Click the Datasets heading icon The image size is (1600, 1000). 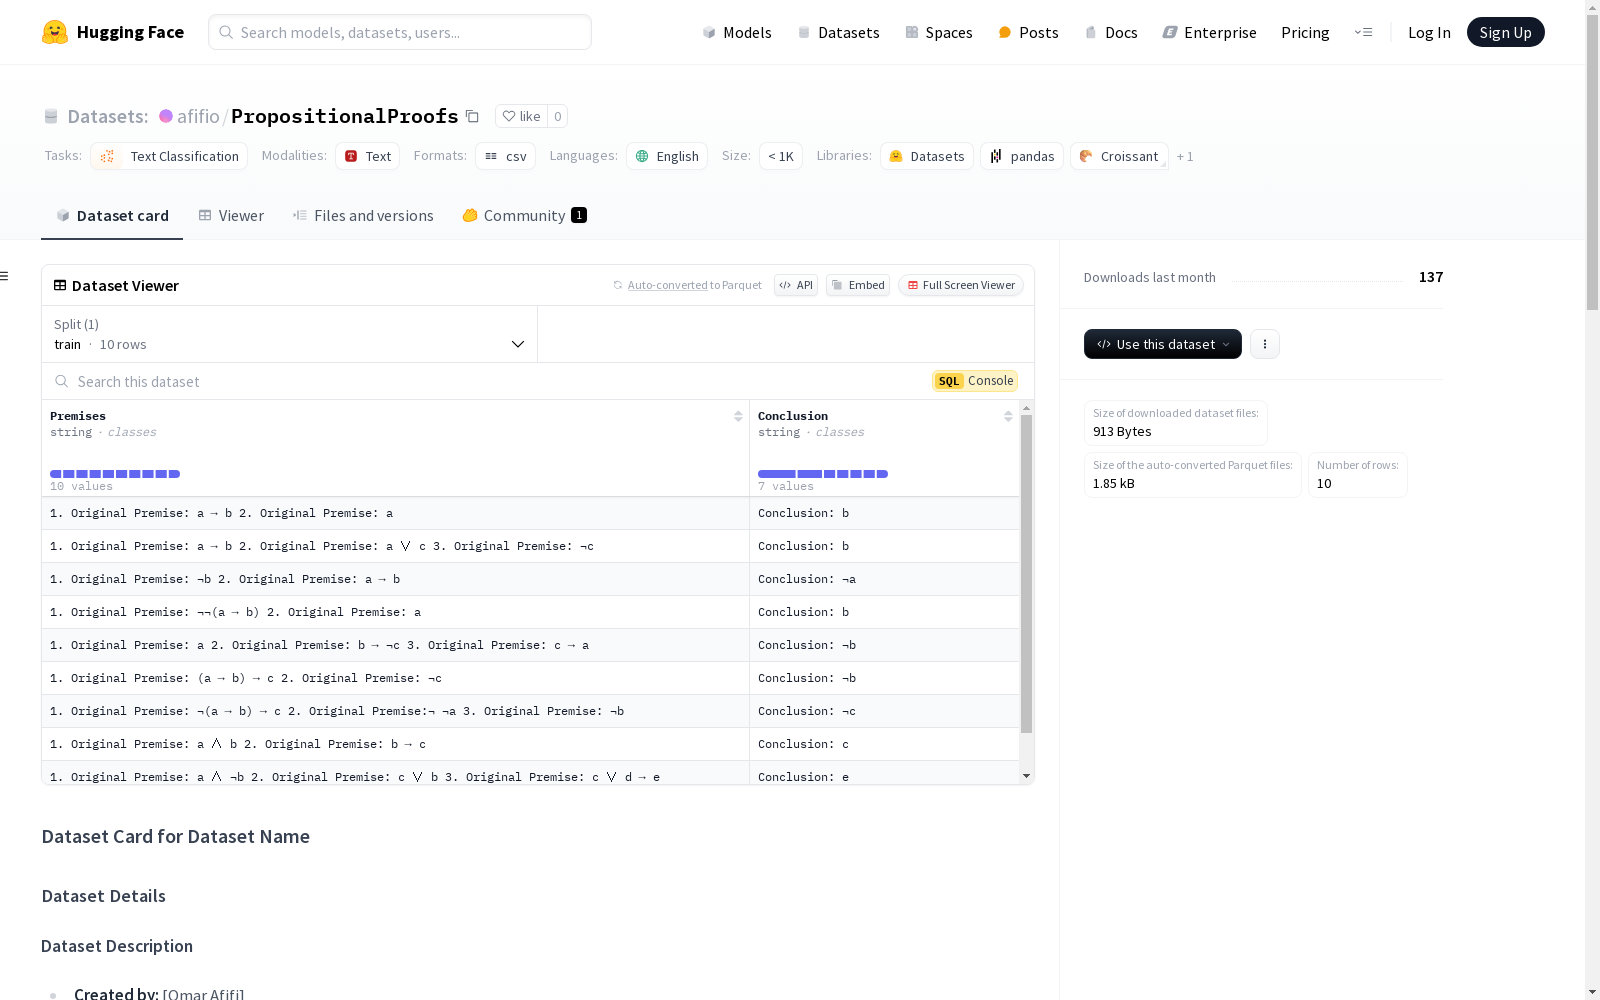(x=51, y=116)
